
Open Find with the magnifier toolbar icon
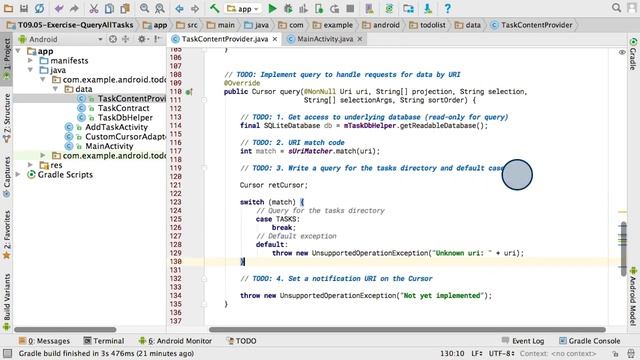click(x=144, y=8)
